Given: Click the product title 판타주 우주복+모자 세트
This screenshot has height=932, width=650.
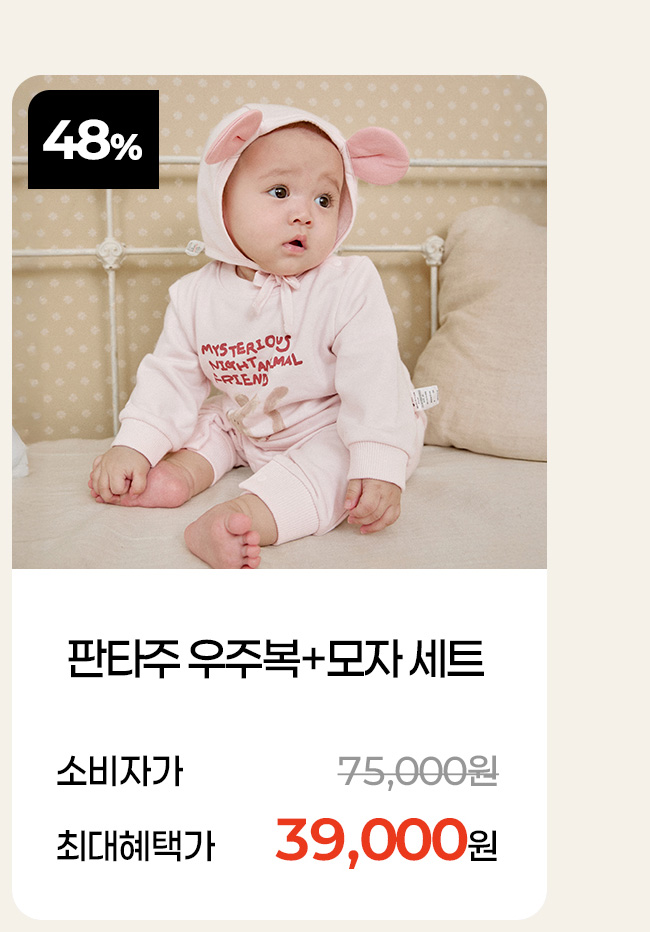Looking at the screenshot, I should click(276, 659).
